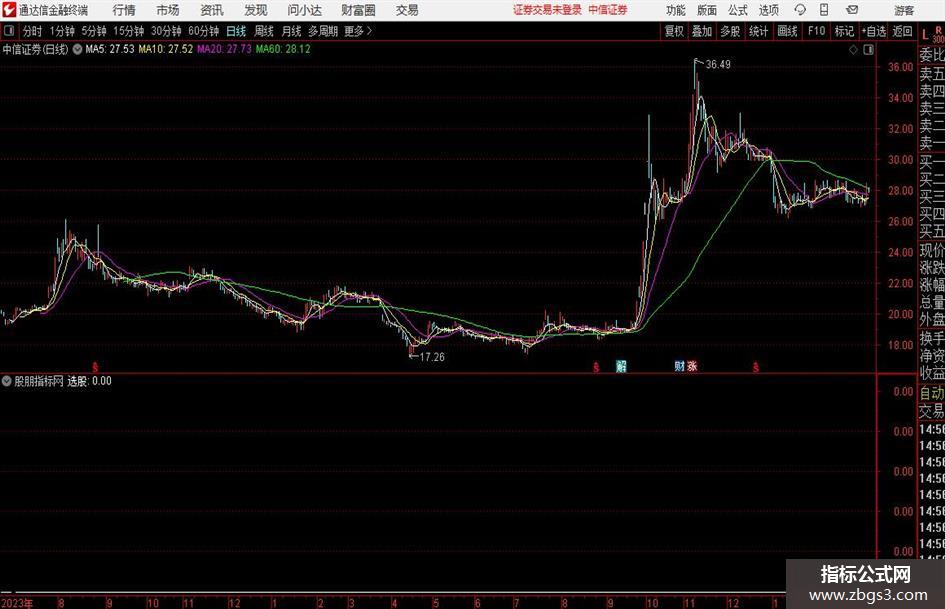
Task: Switch to the 周线 weekly period
Action: click(264, 31)
